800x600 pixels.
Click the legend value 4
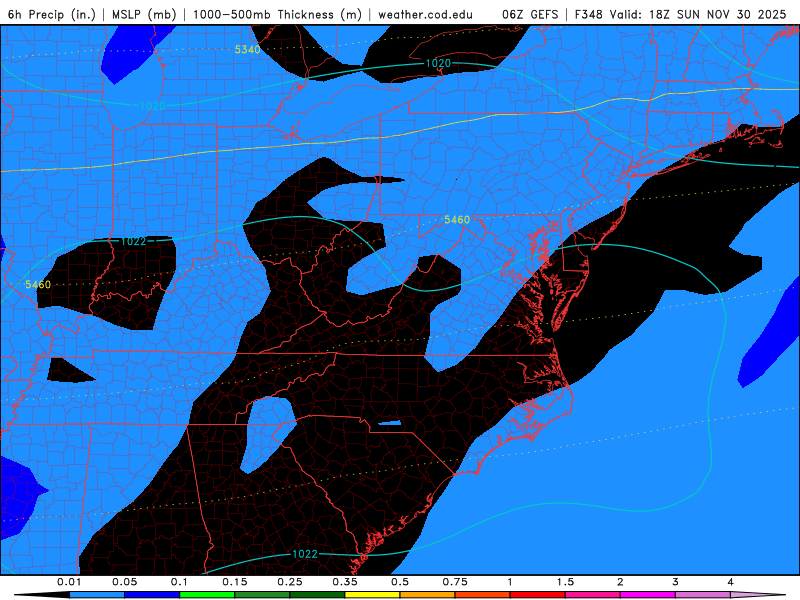click(x=731, y=582)
